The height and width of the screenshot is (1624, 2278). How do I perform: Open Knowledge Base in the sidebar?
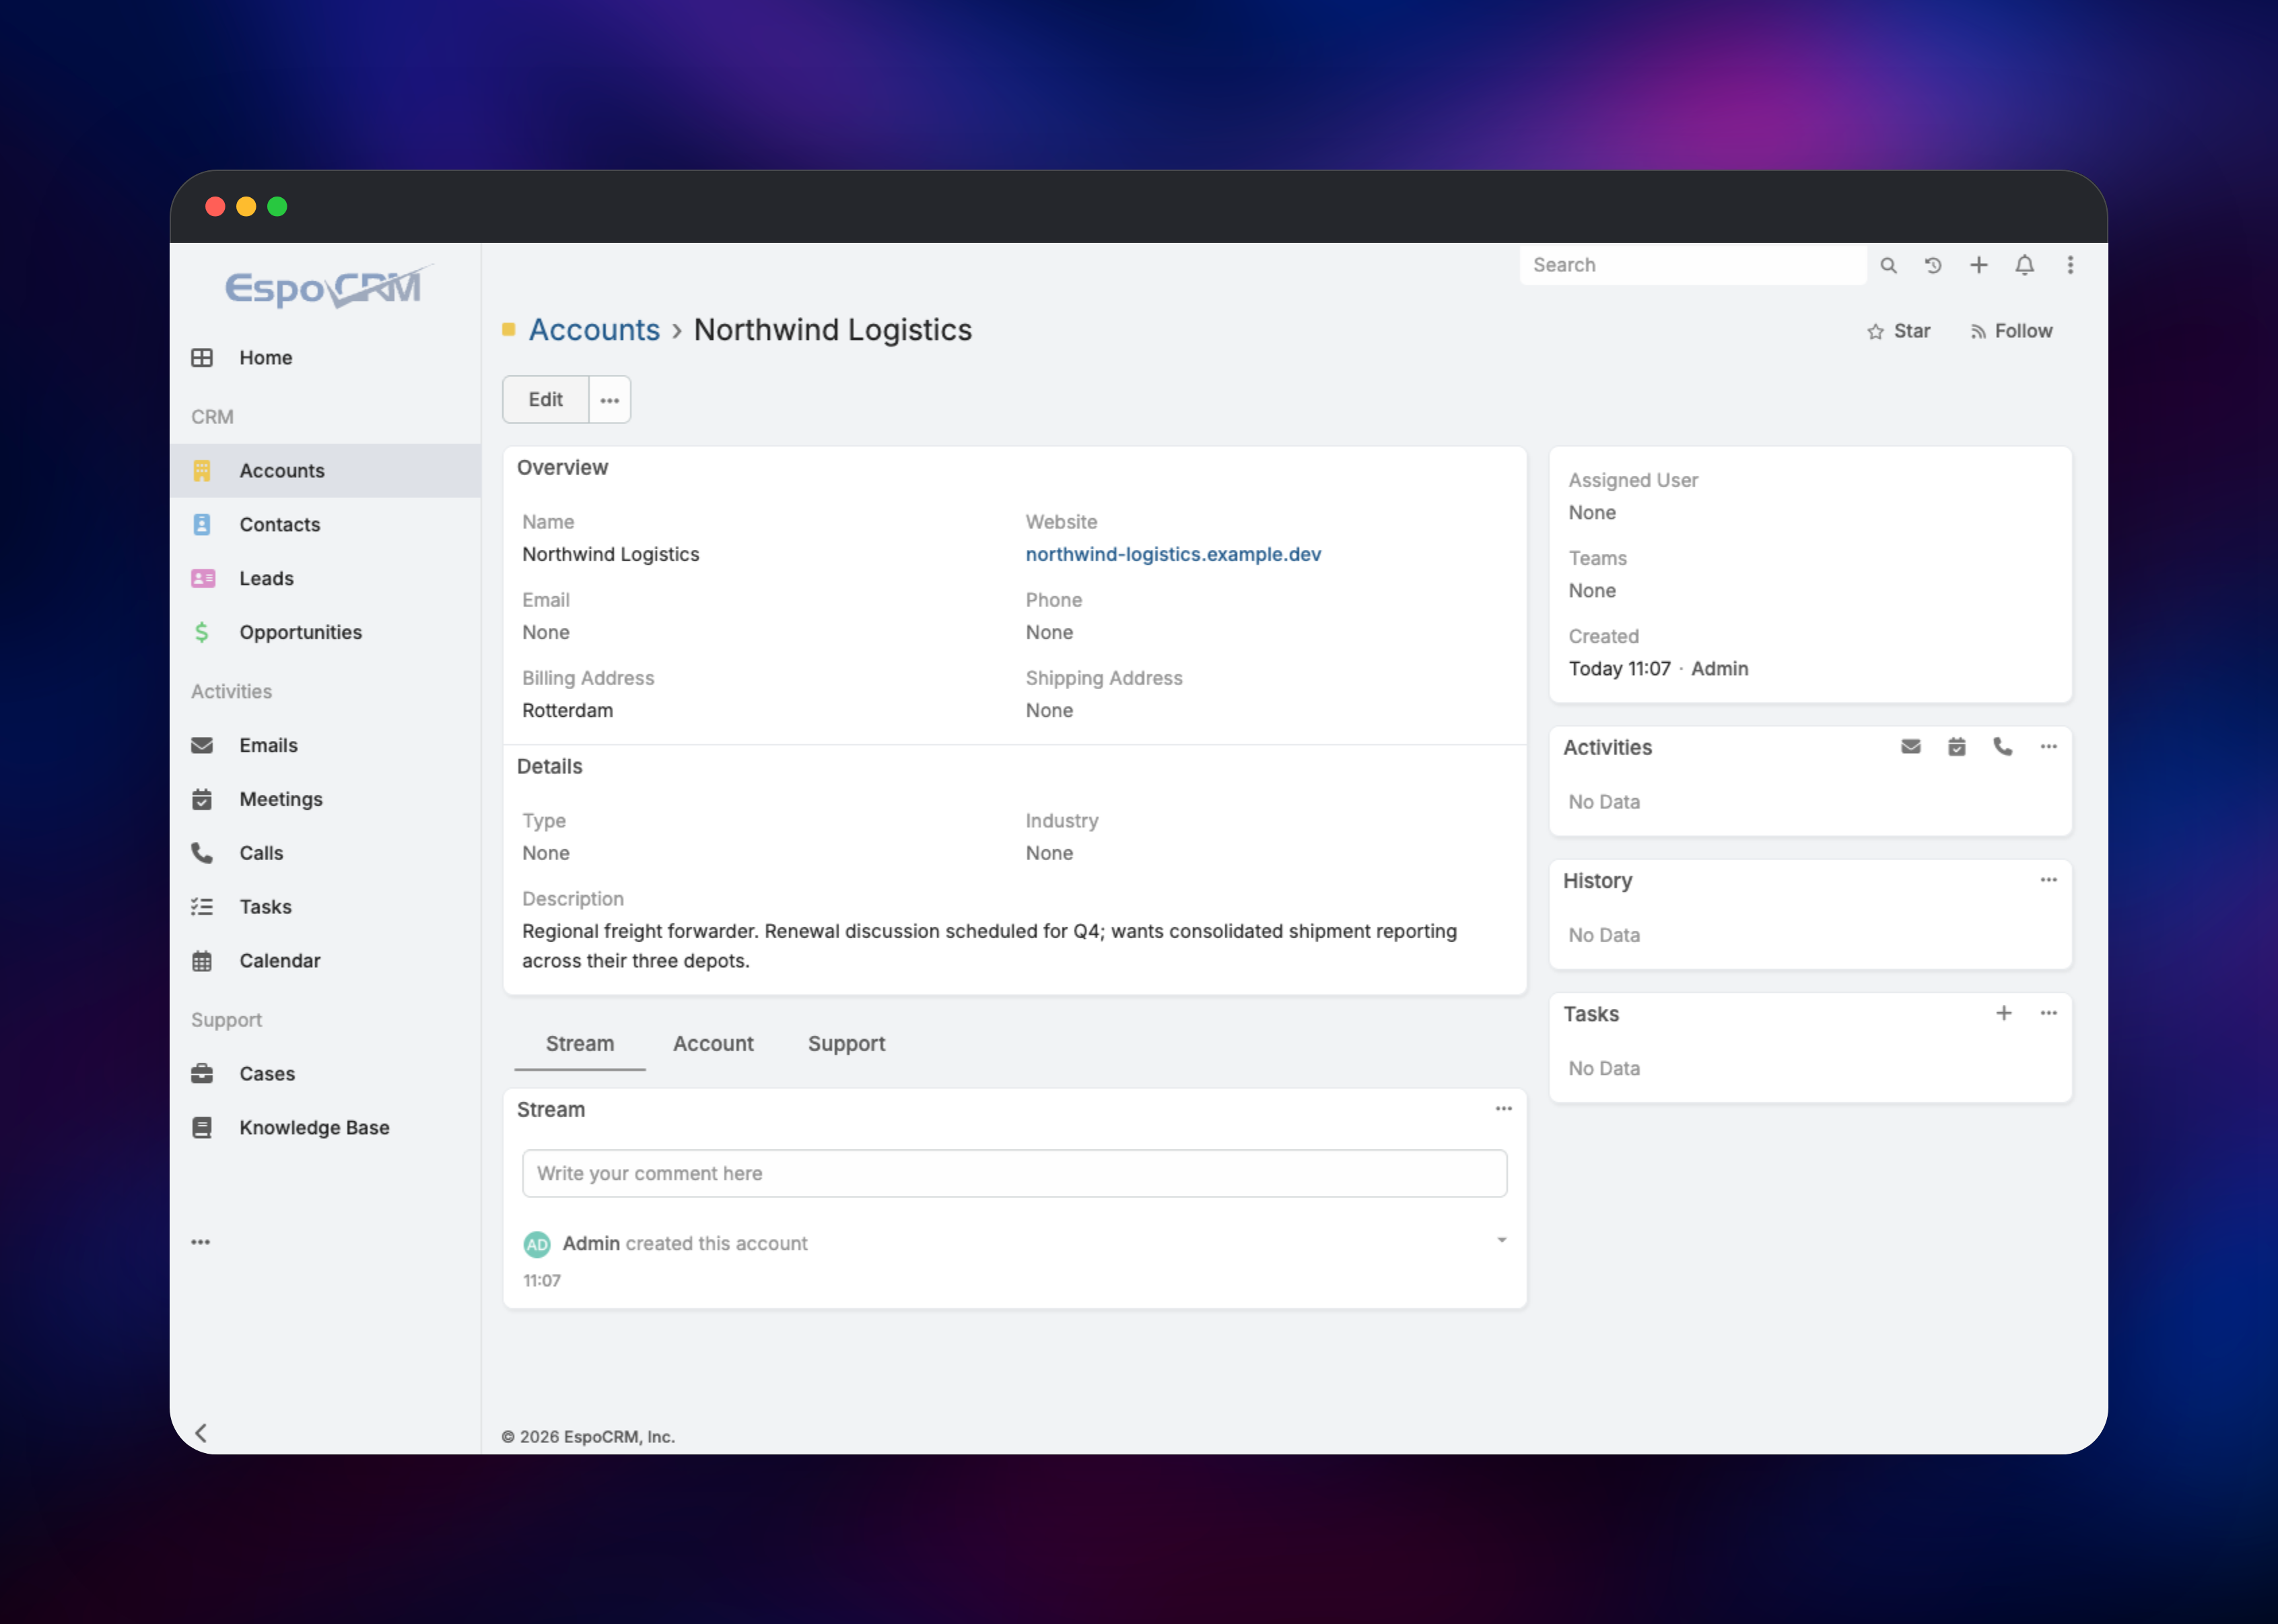[x=325, y=1129]
